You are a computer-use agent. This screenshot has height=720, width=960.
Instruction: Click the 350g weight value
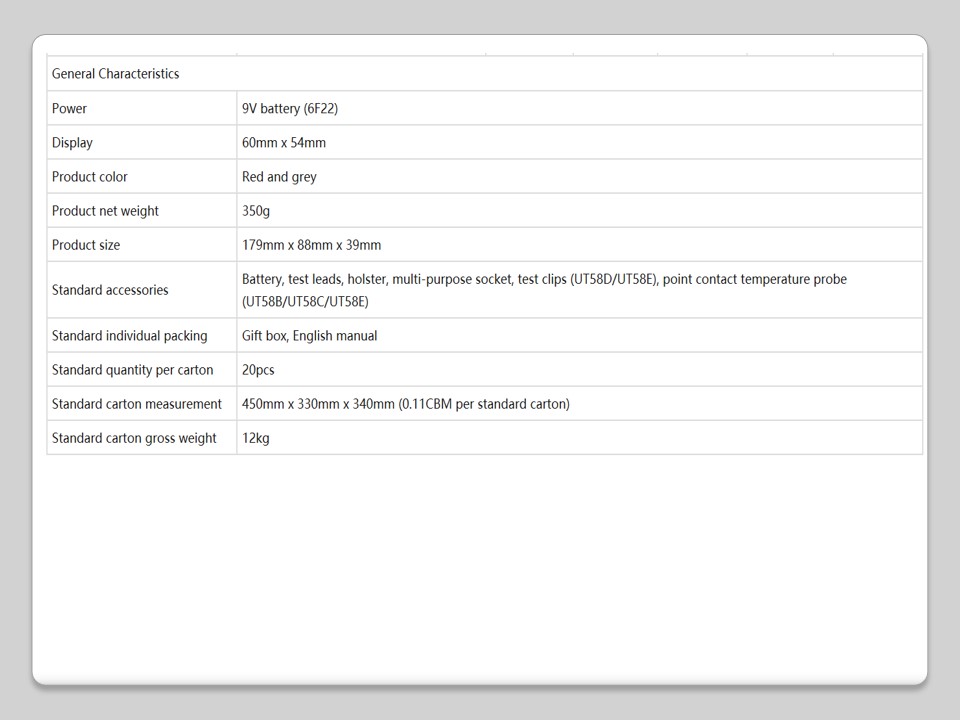[x=256, y=211]
